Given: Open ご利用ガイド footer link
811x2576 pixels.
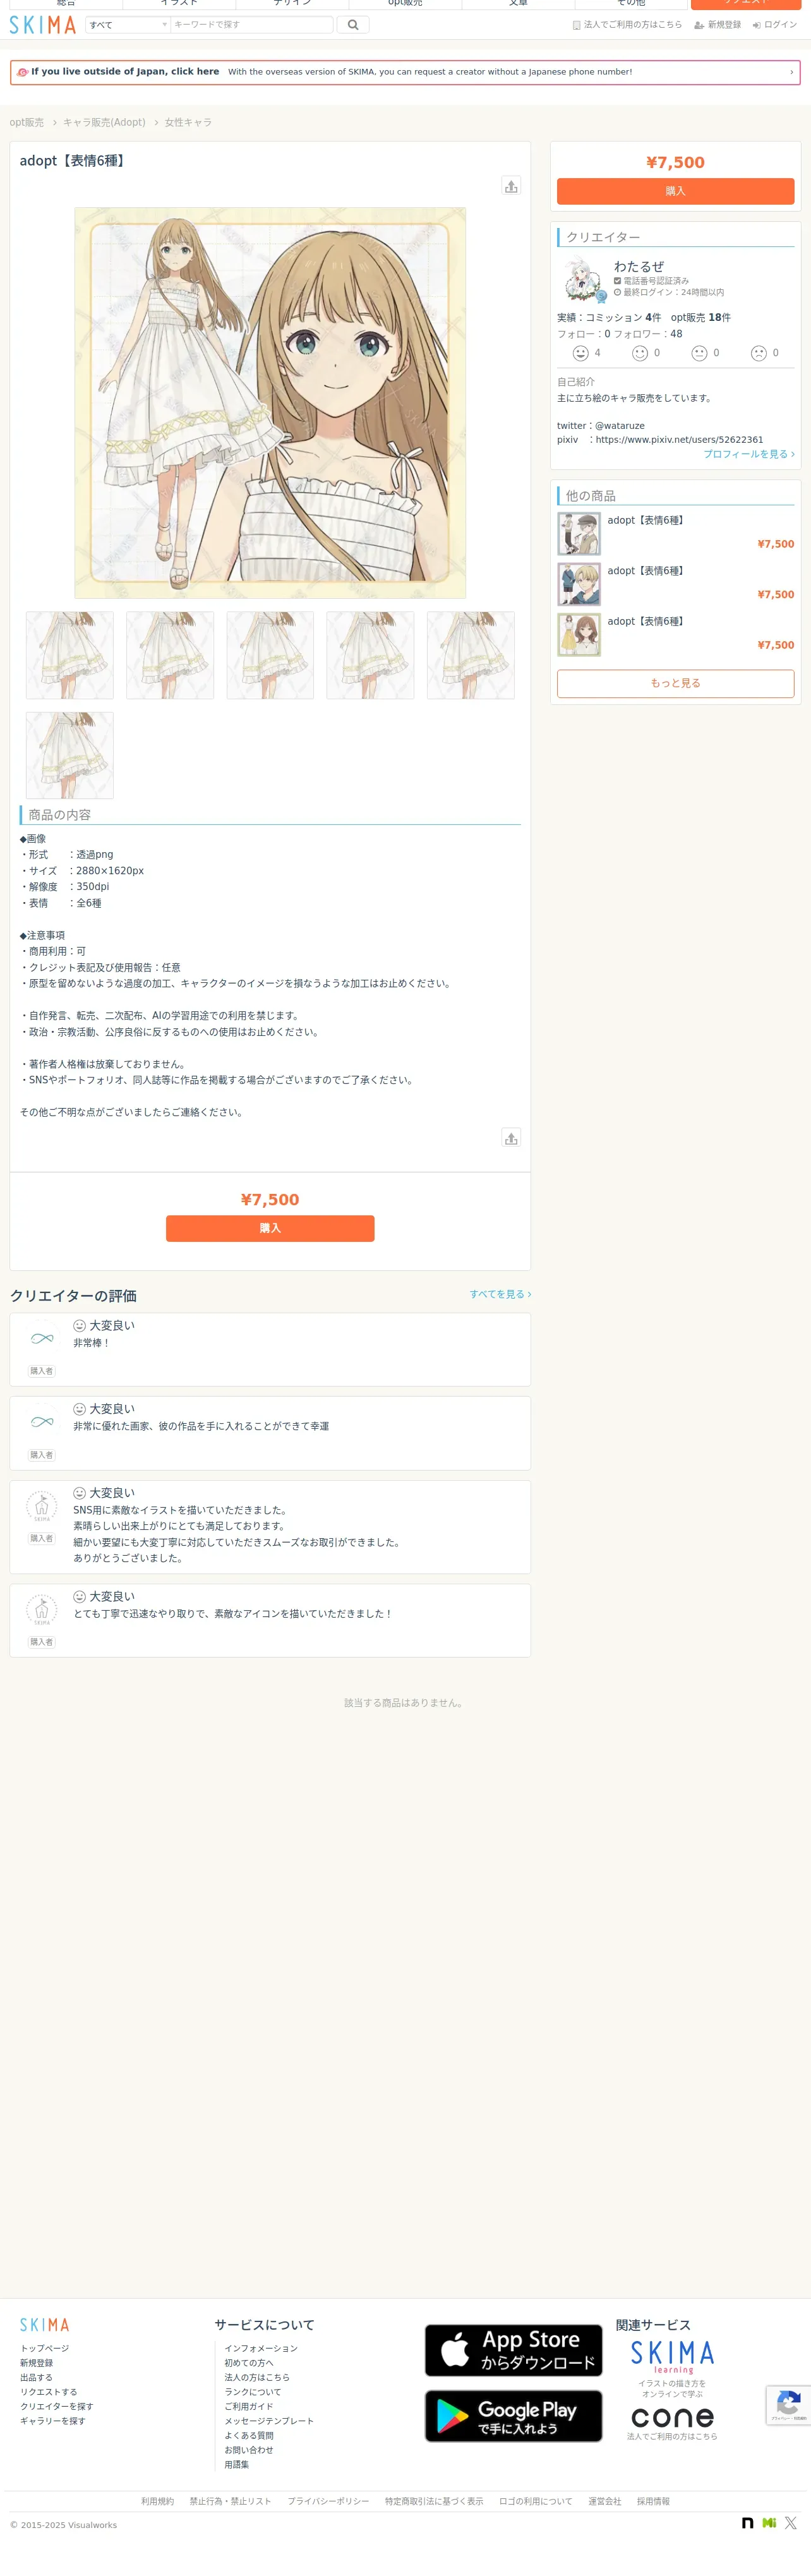Looking at the screenshot, I should pos(249,2406).
